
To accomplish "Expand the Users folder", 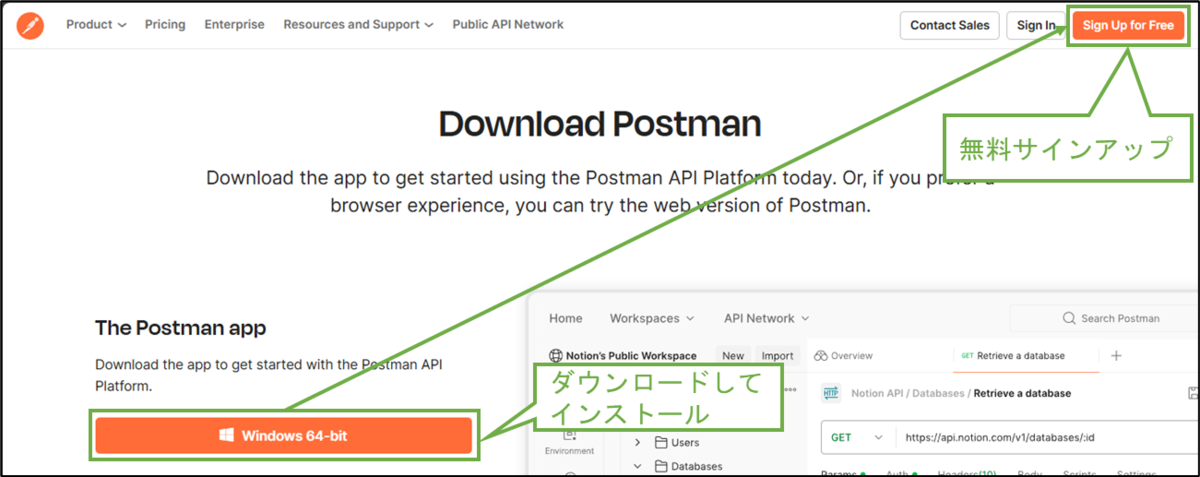I will tap(640, 442).
